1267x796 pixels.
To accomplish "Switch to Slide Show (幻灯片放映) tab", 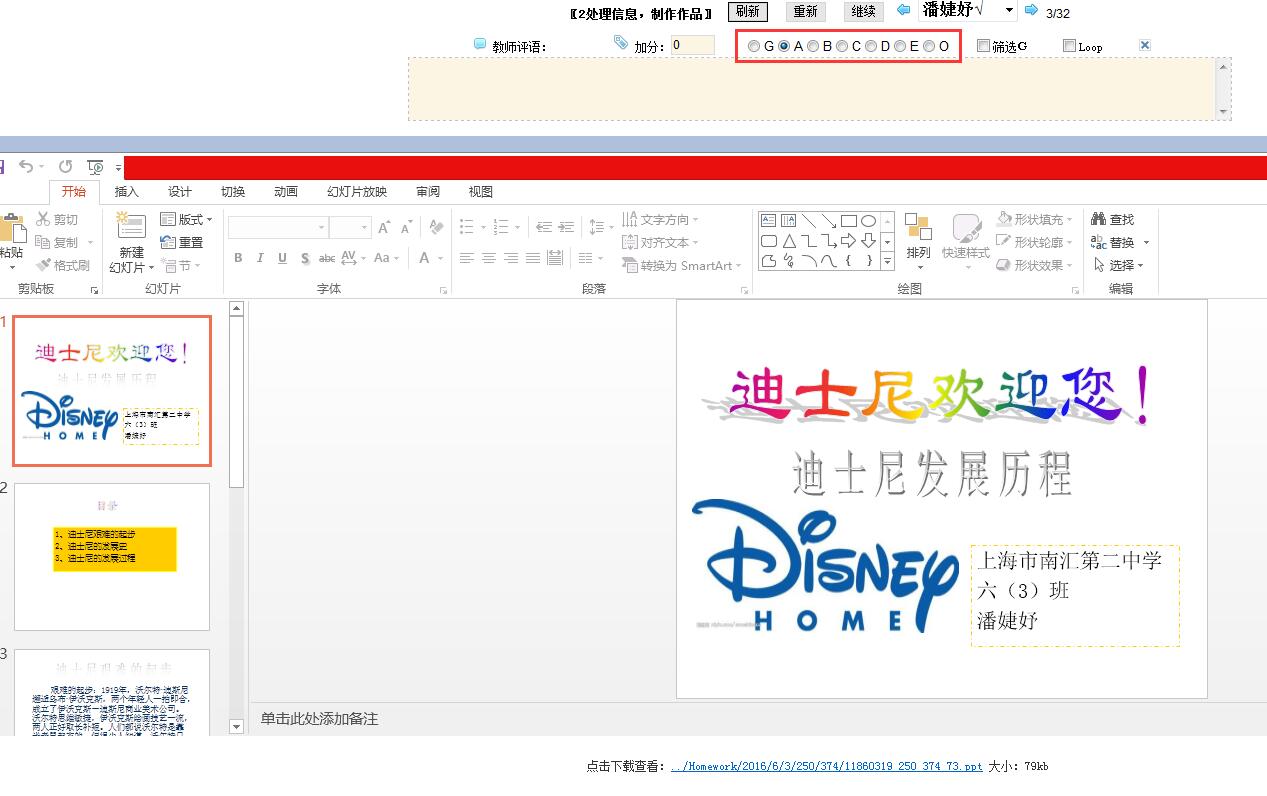I will [357, 192].
